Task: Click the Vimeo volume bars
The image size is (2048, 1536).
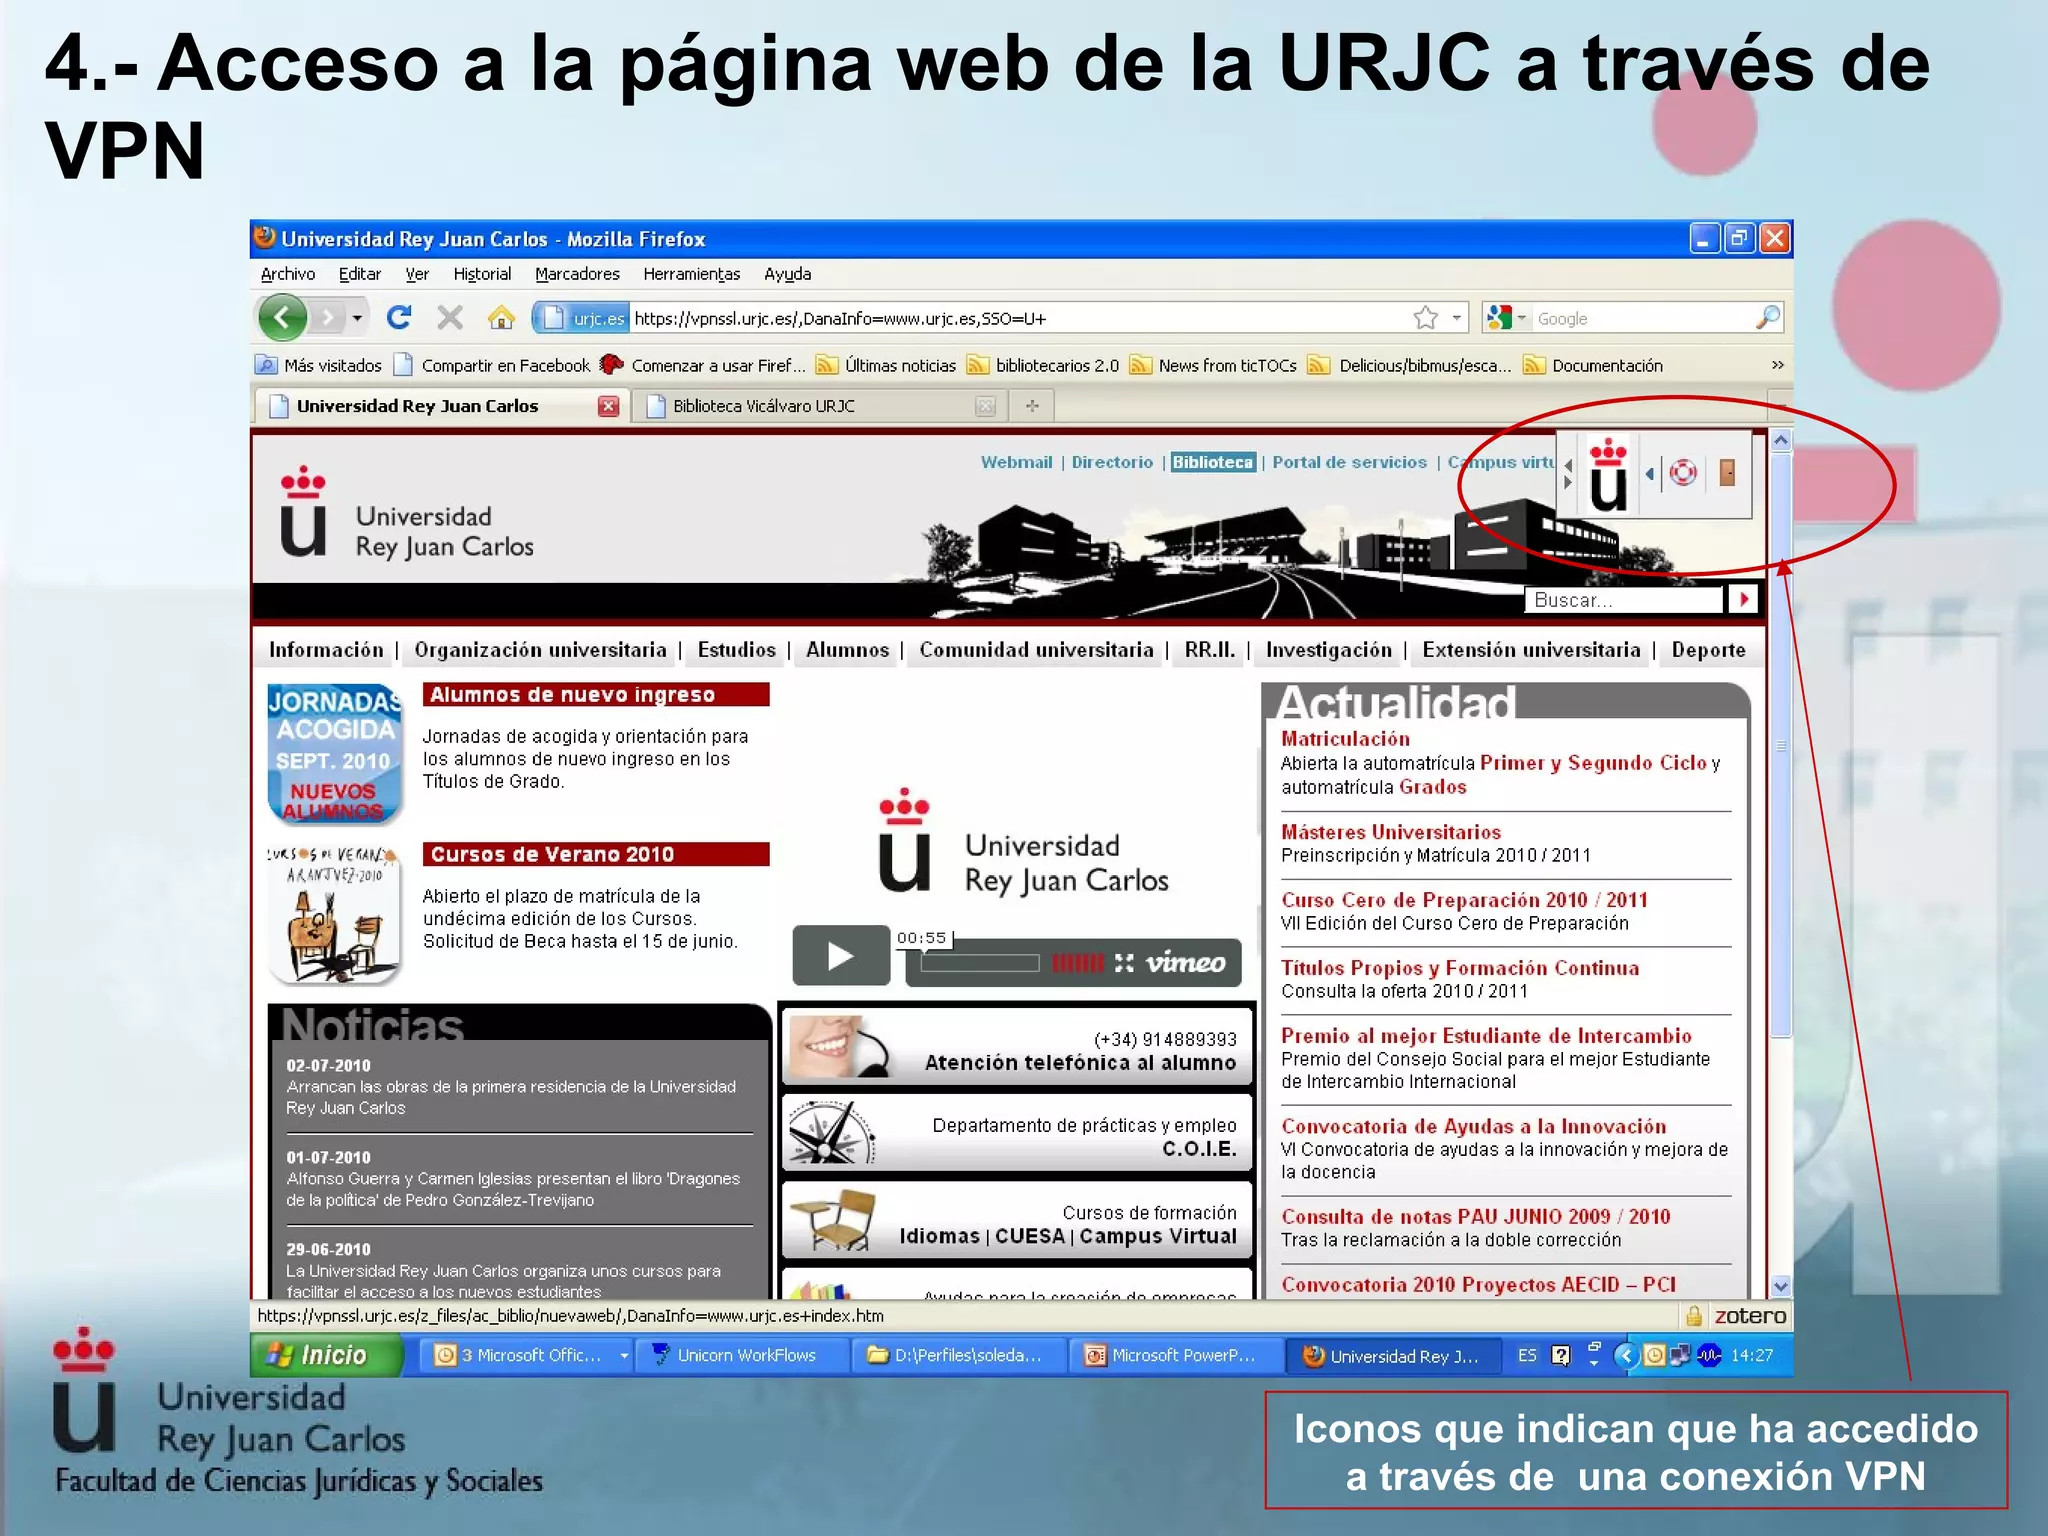Action: (1078, 963)
